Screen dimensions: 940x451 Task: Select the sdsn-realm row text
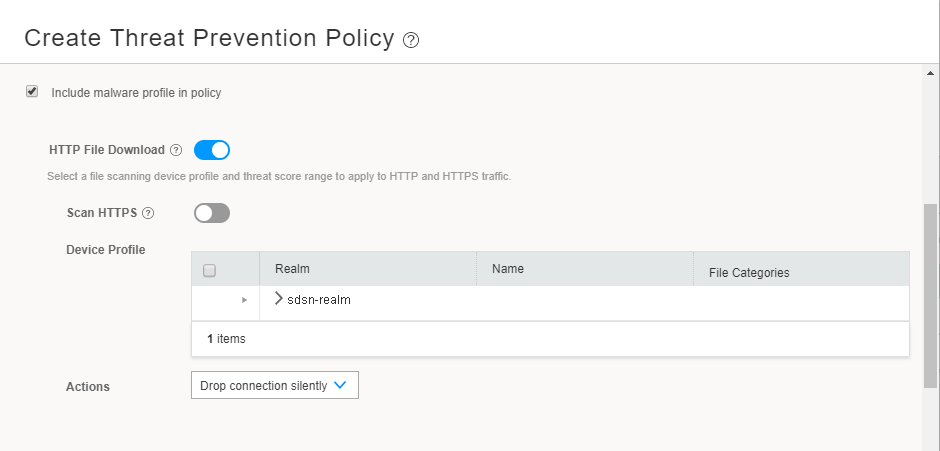pos(318,300)
